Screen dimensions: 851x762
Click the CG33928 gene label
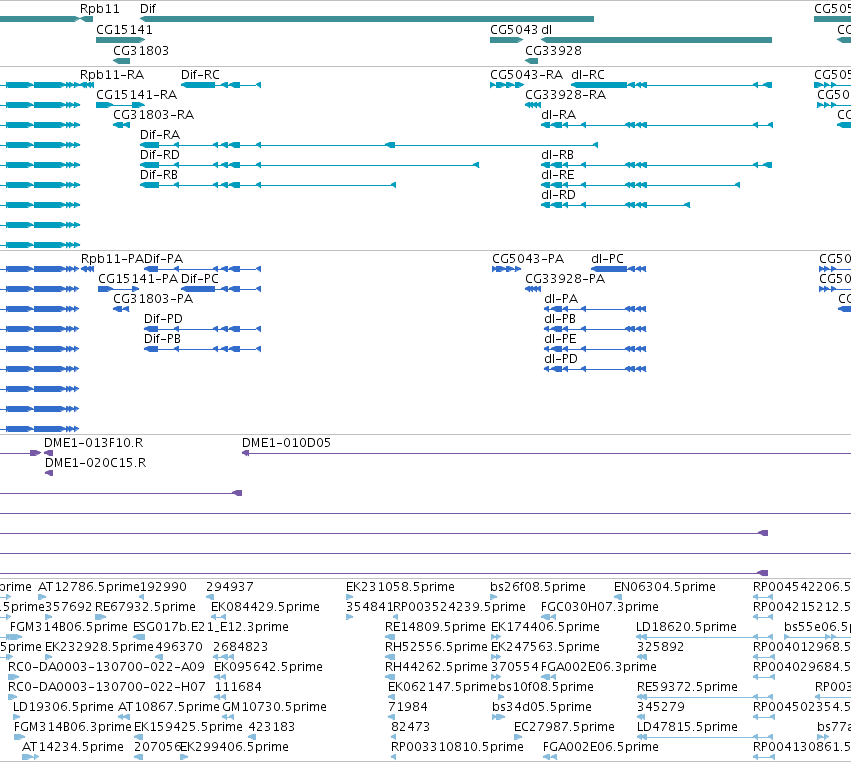click(x=553, y=50)
